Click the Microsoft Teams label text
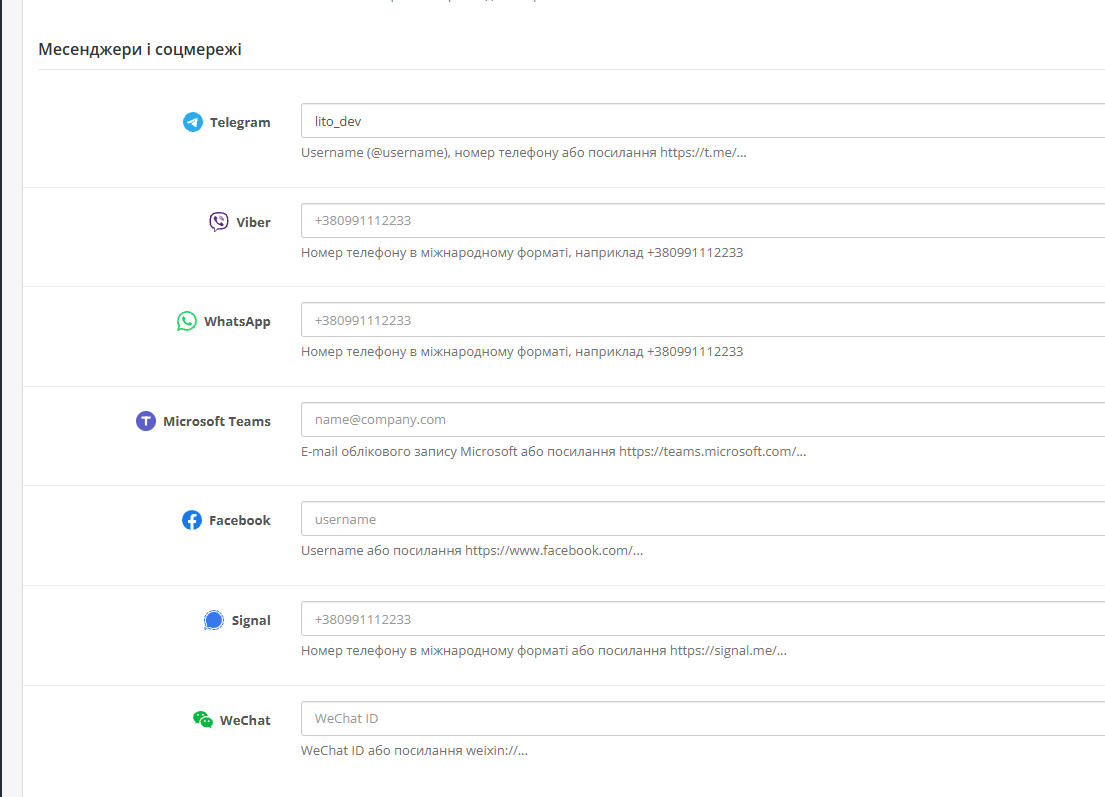This screenshot has width=1105, height=797. click(x=217, y=421)
